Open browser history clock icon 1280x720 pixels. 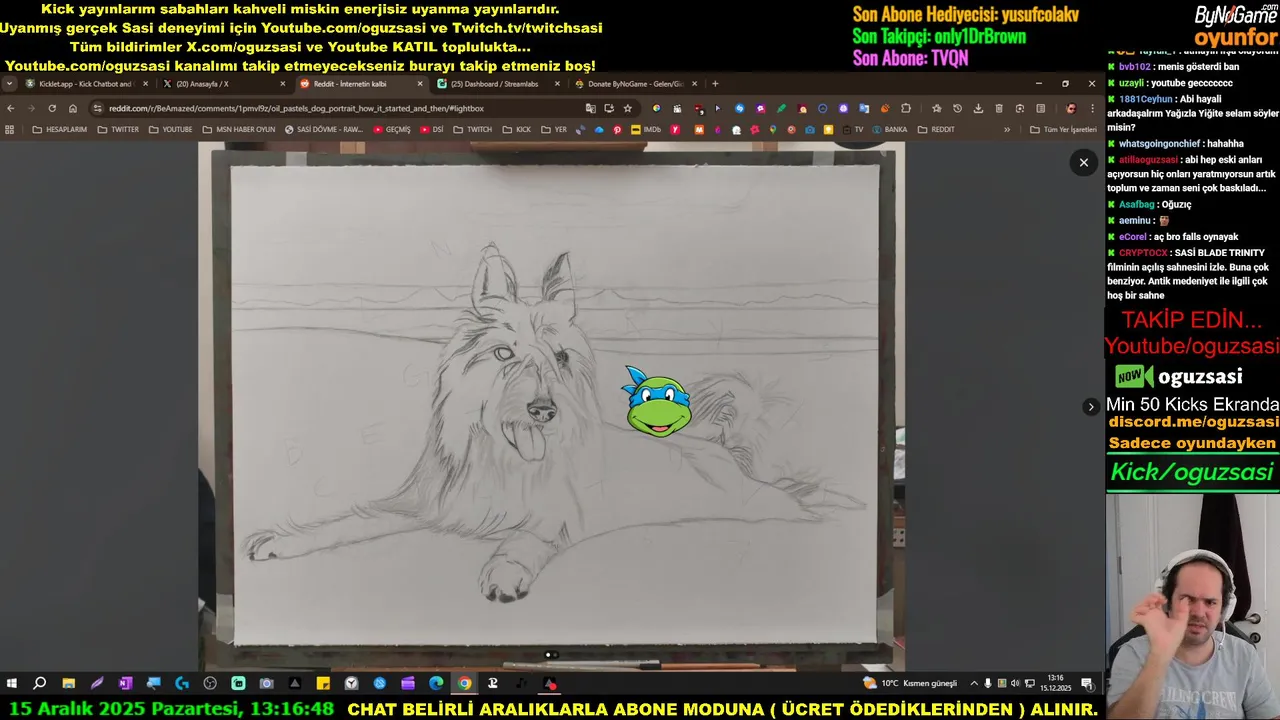[x=957, y=108]
